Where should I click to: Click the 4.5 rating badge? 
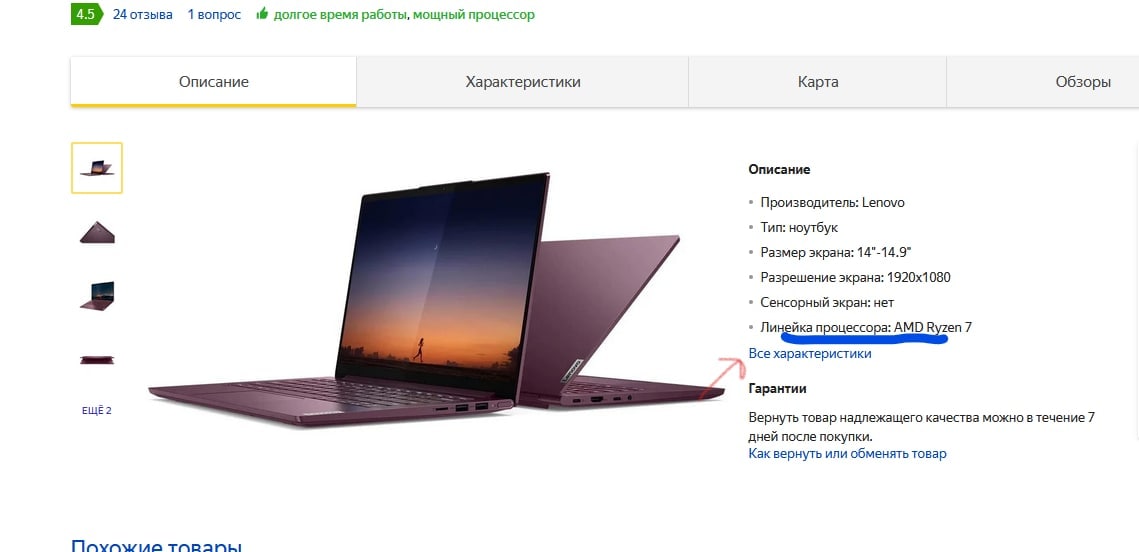tap(86, 14)
